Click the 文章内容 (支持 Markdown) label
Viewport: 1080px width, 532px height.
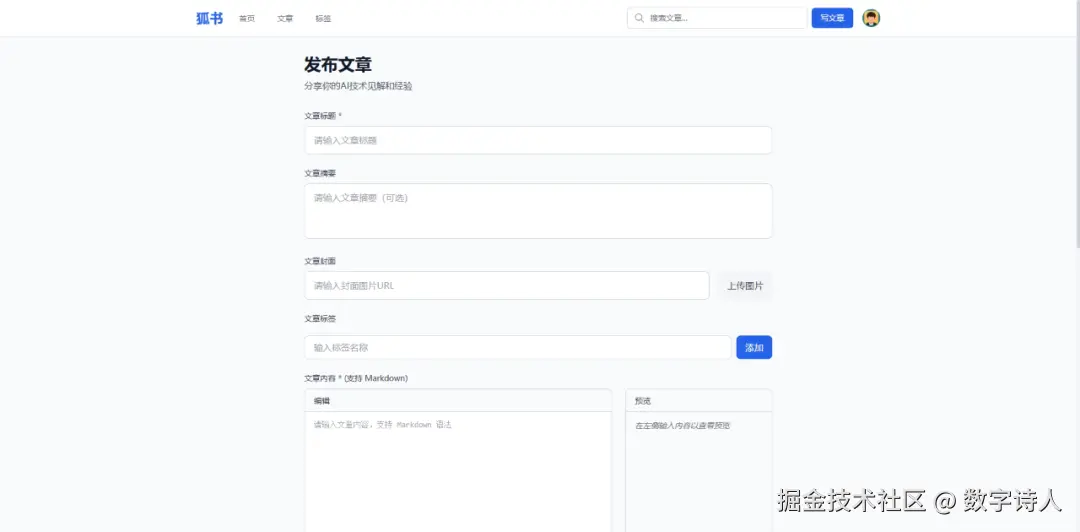click(x=356, y=378)
